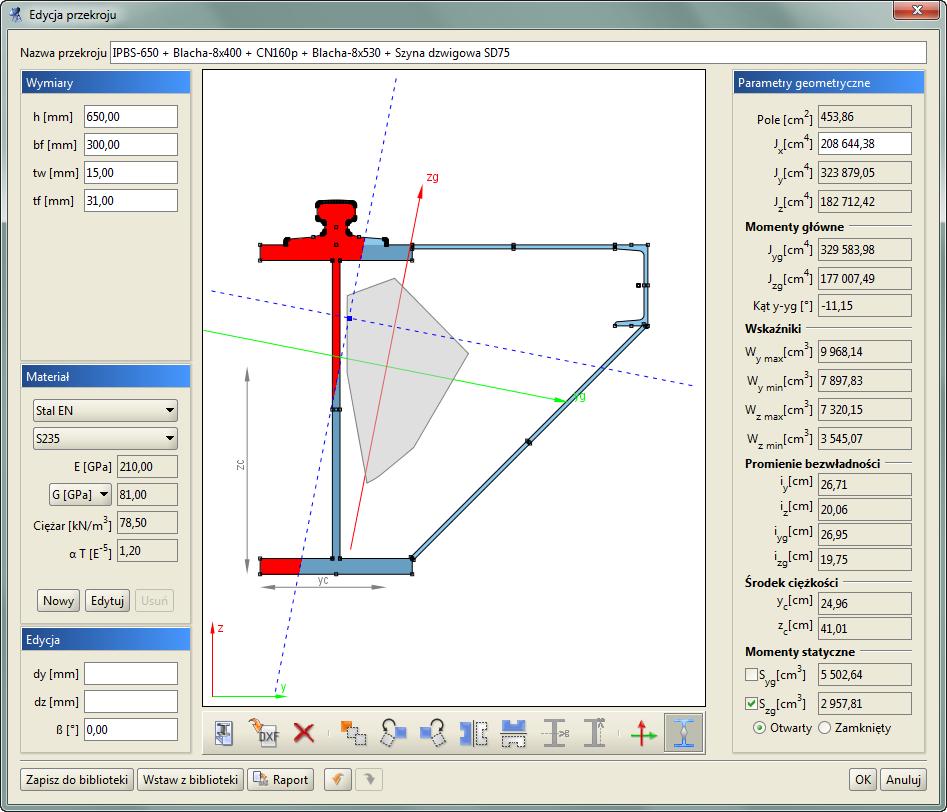Click the dz [mm] input field
This screenshot has height=812, width=947.
pos(131,701)
